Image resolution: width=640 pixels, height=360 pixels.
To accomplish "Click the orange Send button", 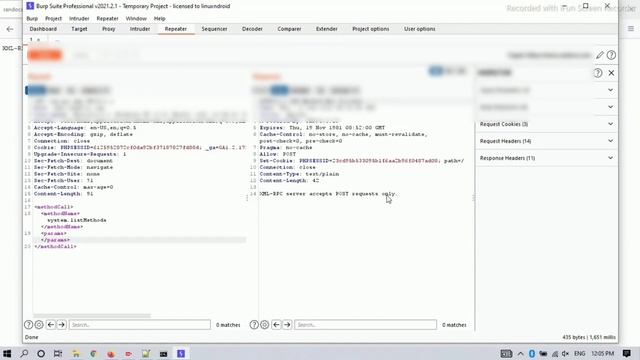I will pyautogui.click(x=45, y=55).
